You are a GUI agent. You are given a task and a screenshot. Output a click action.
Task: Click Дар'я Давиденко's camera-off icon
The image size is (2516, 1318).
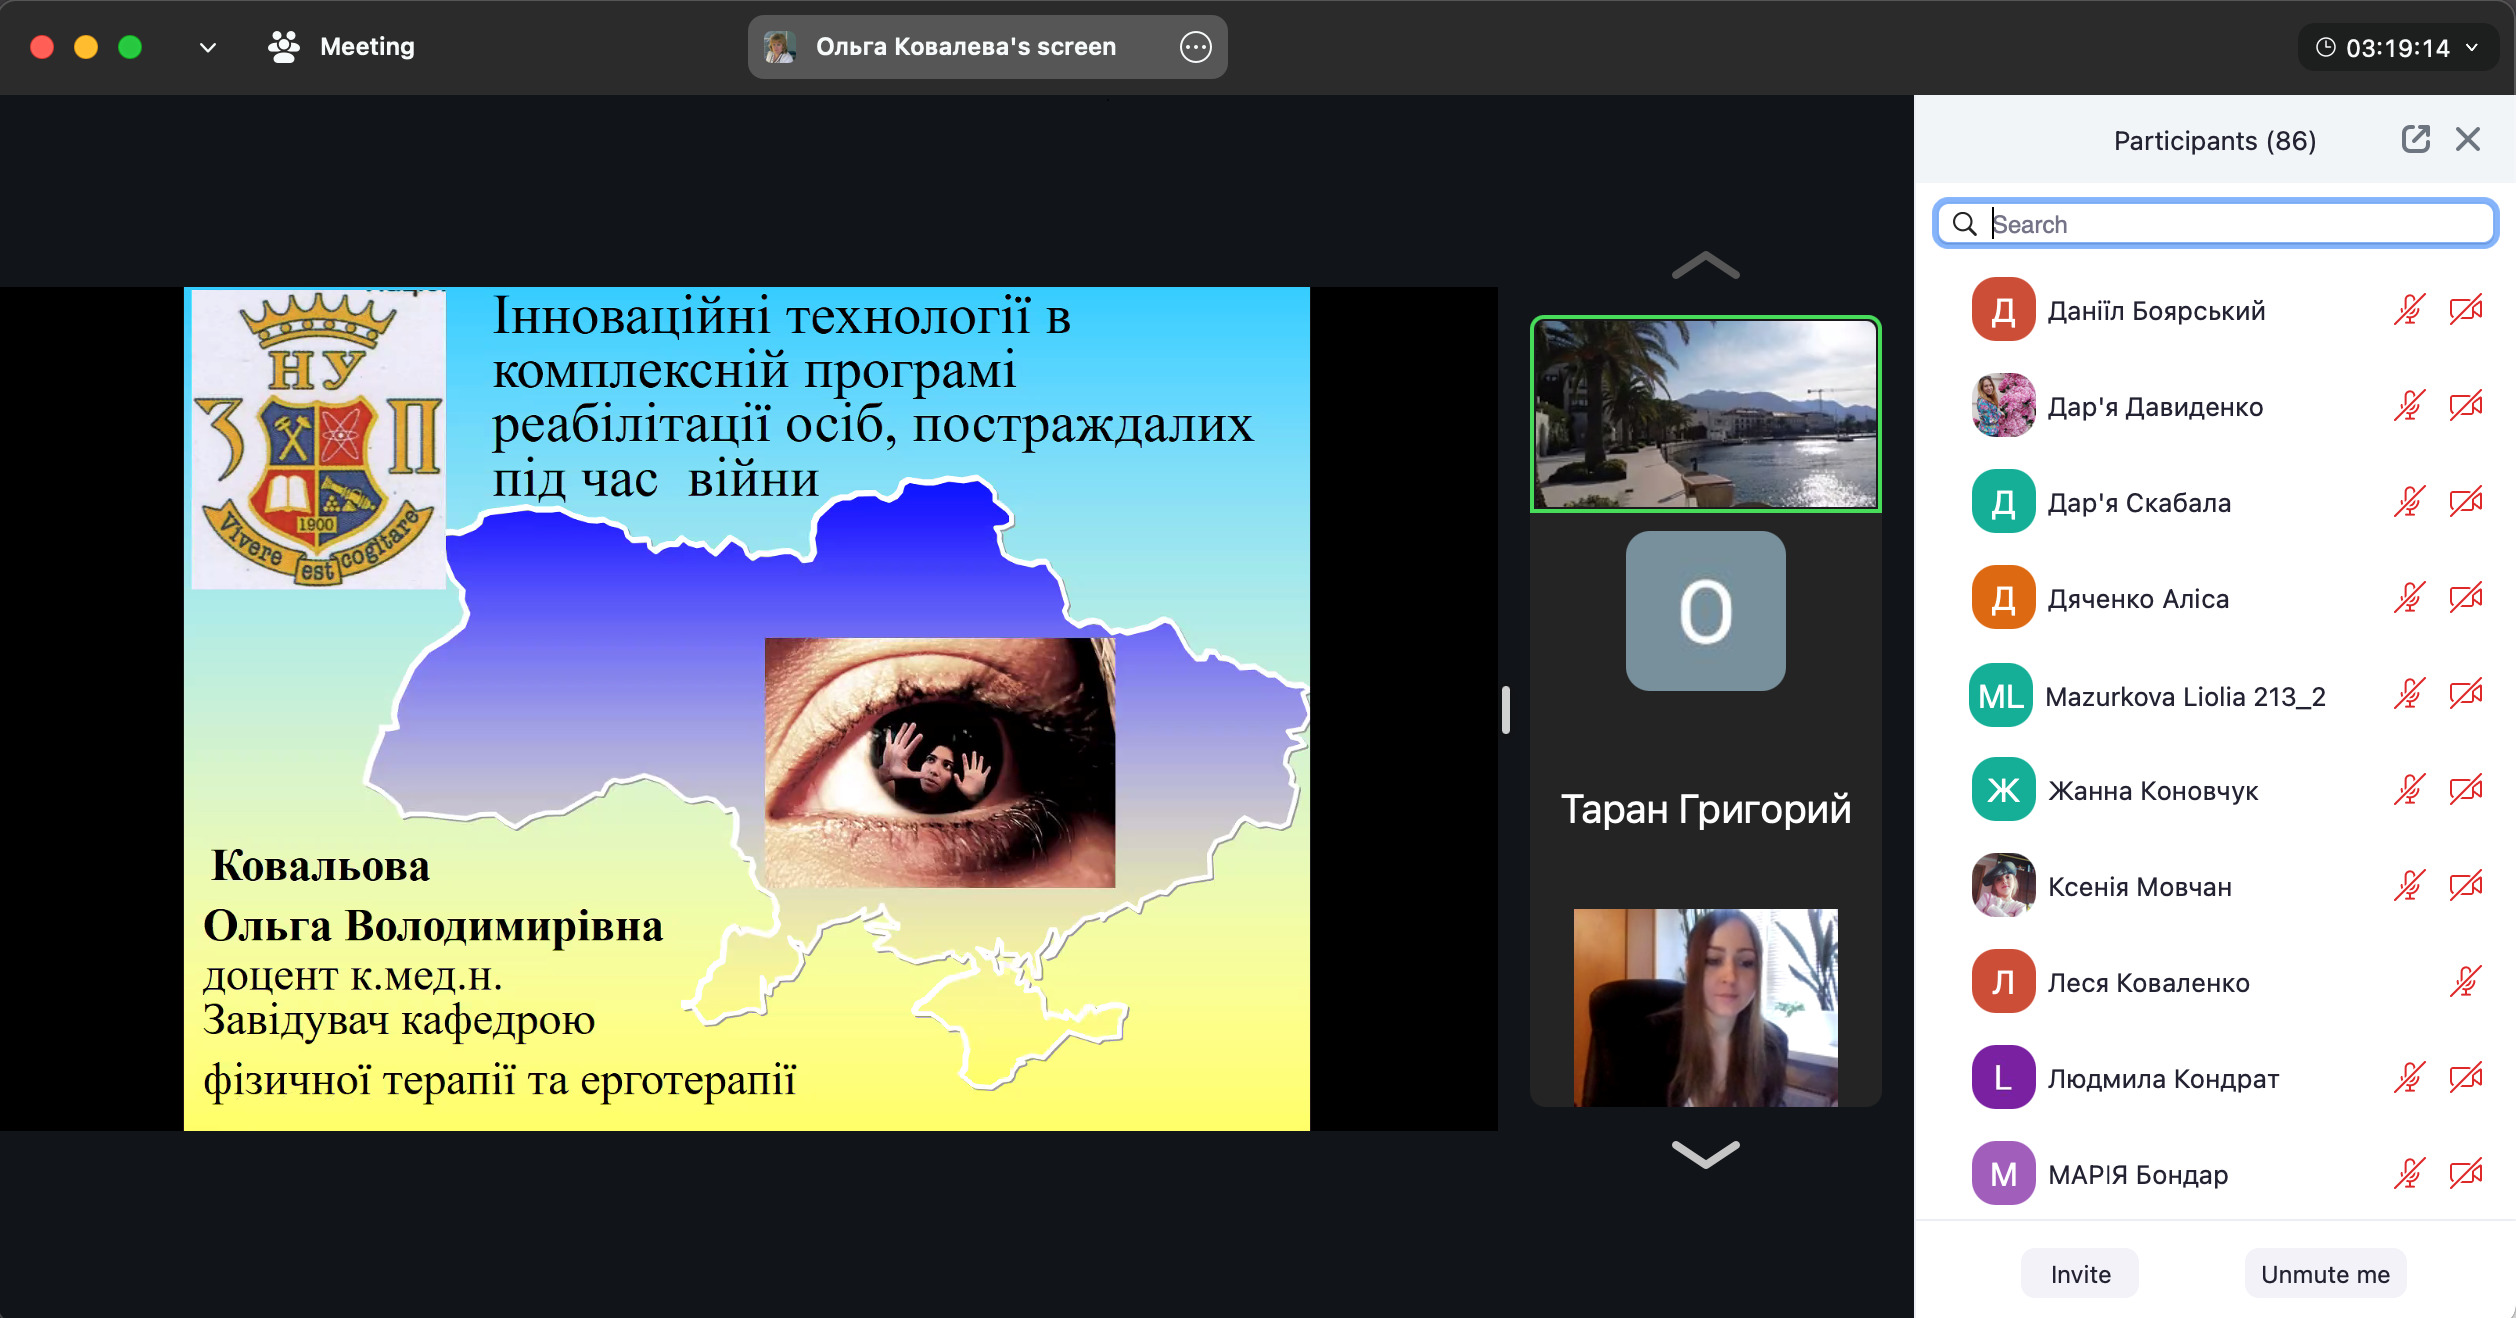2465,406
